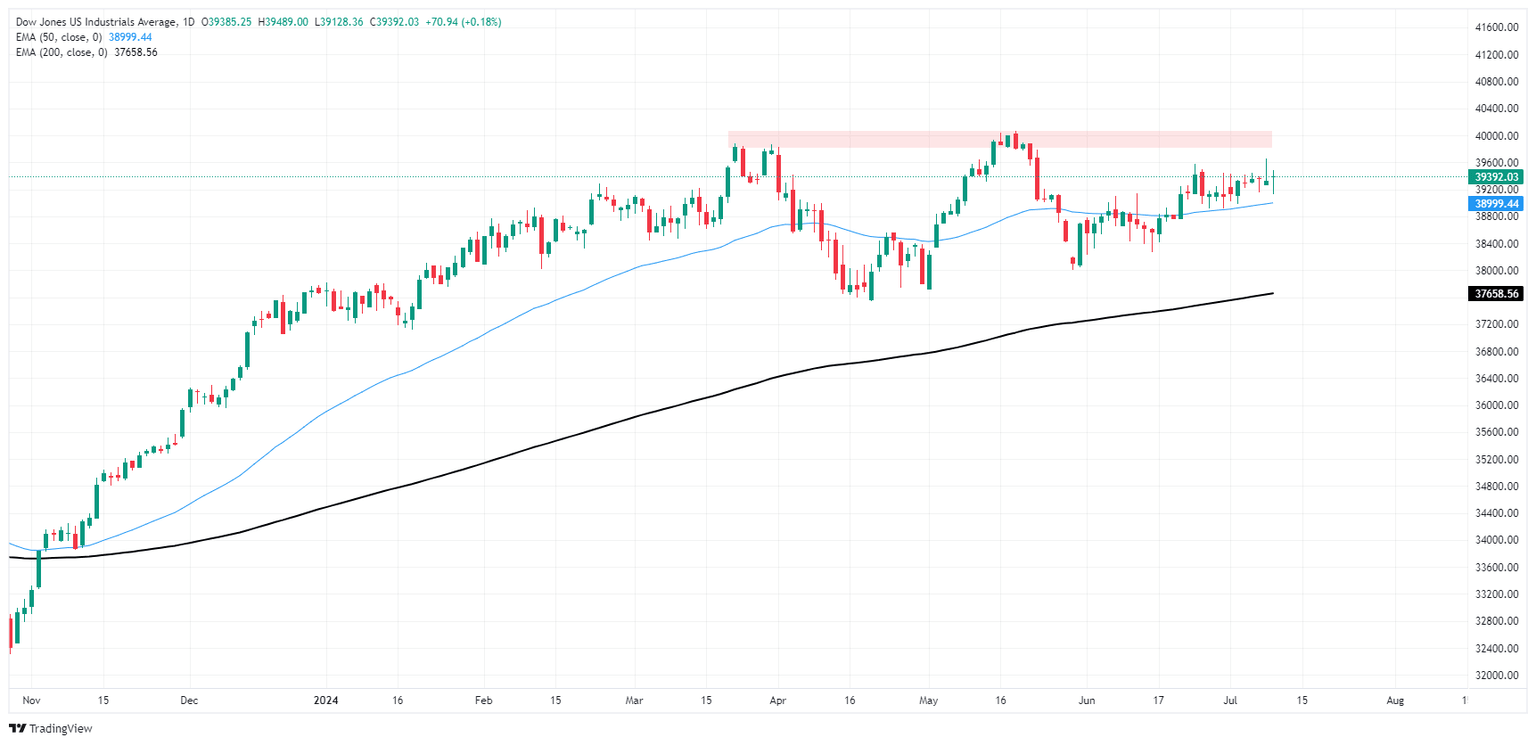Viewport: 1536px width, 744px height.
Task: Click the Jun label on time axis
Action: (1089, 701)
